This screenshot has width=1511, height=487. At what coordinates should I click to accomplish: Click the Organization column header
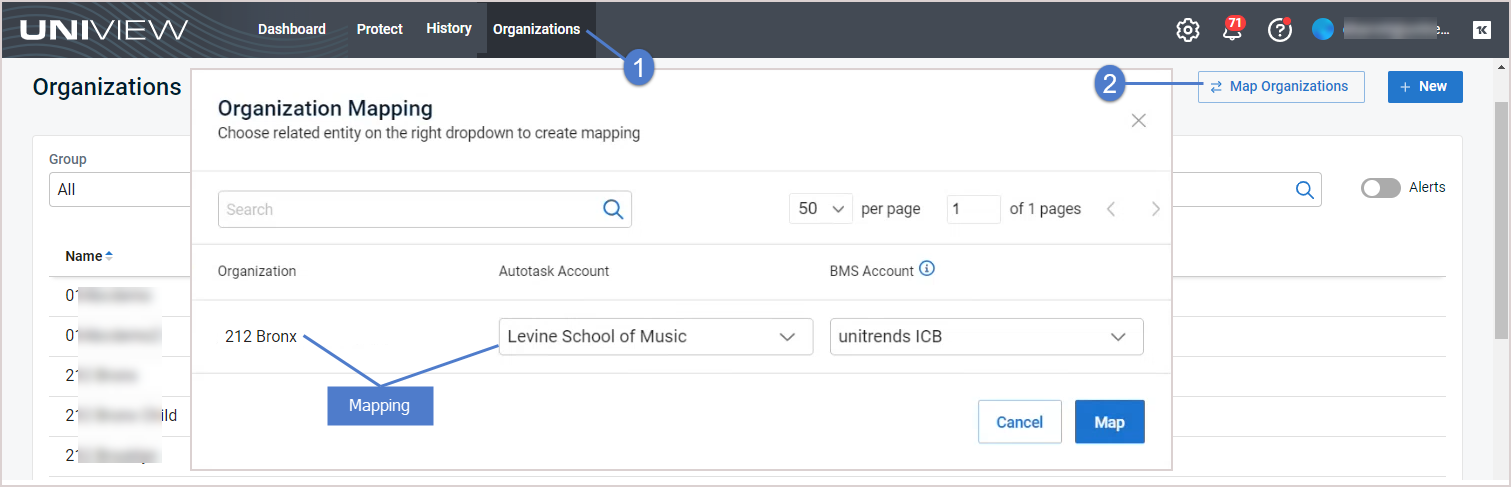257,271
